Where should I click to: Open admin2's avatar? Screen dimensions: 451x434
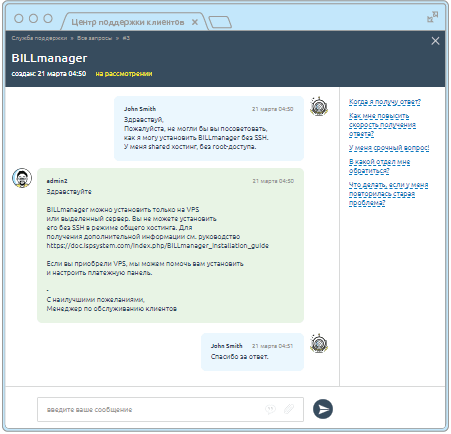pyautogui.click(x=22, y=178)
